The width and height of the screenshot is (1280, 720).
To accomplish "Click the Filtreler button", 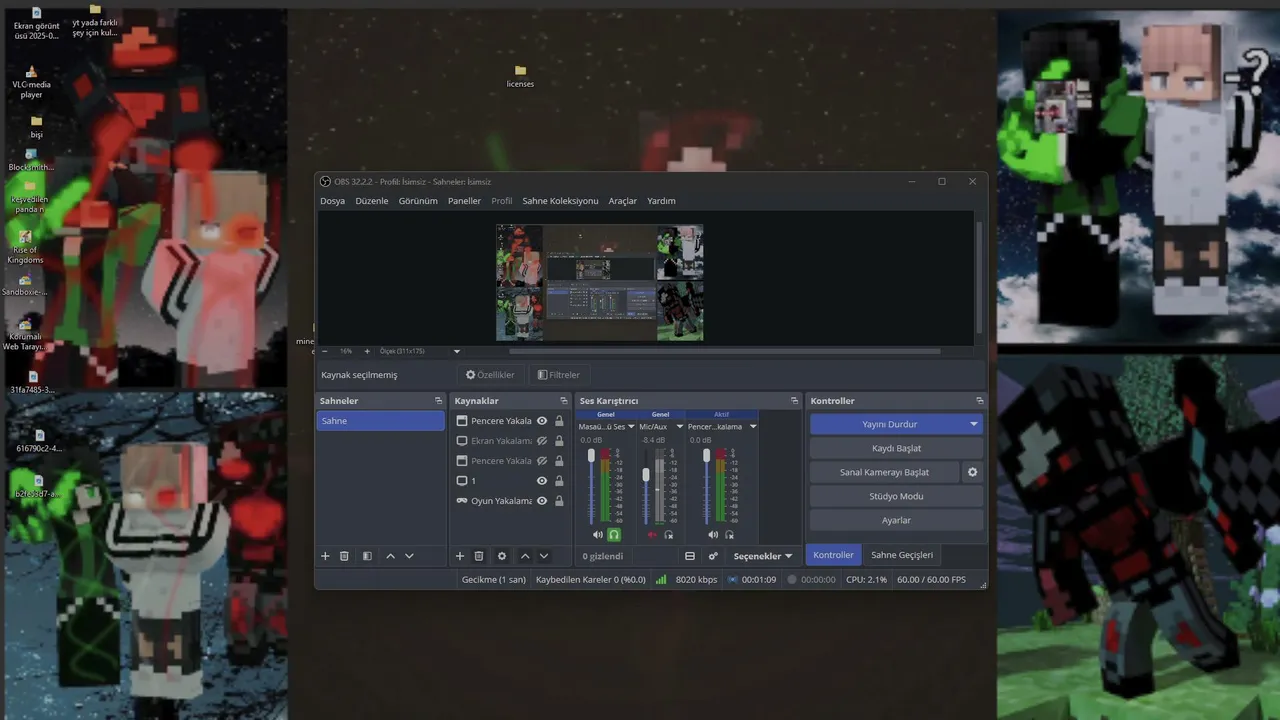I will (558, 375).
